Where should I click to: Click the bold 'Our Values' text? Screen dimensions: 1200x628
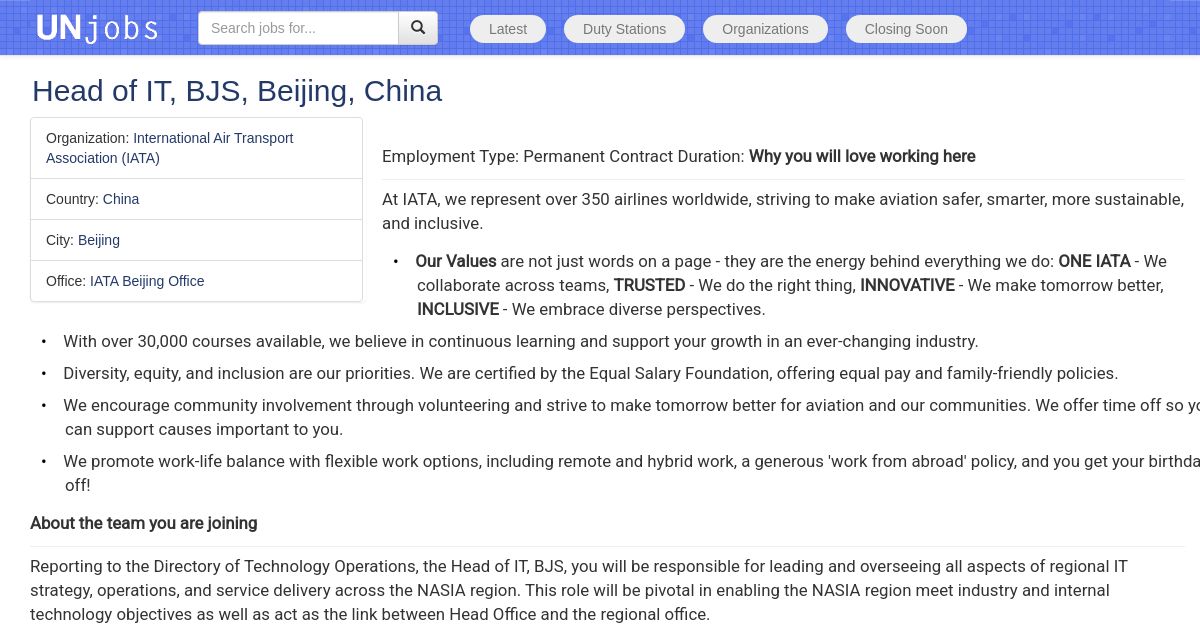point(456,261)
